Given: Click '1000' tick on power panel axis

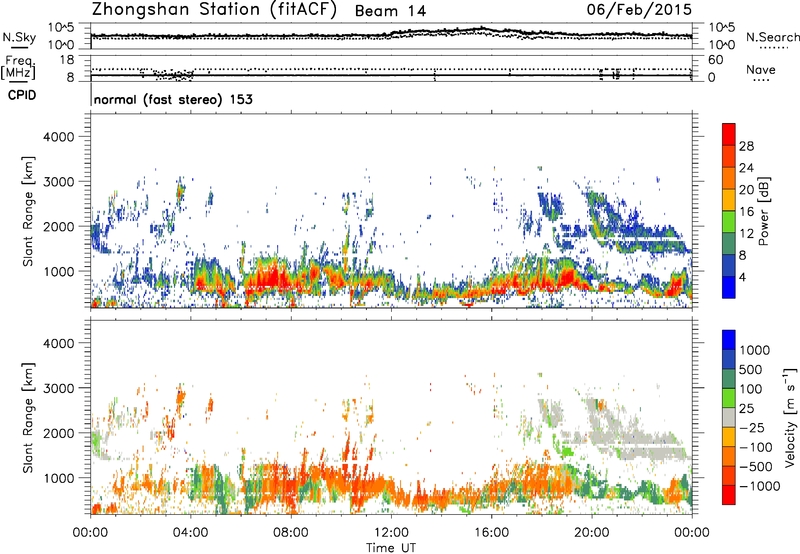Looking at the screenshot, I should (x=58, y=271).
